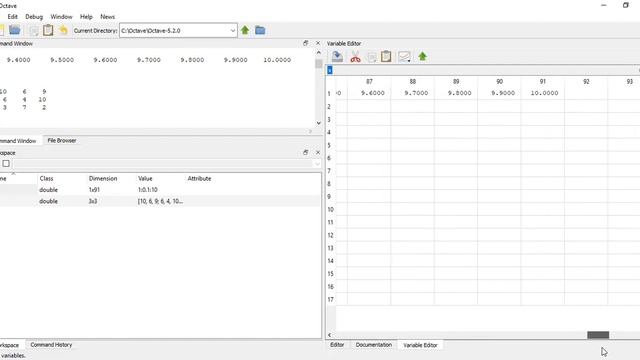This screenshot has height=360, width=640.
Task: Go up one directory with green arrow
Action: pyautogui.click(x=245, y=30)
